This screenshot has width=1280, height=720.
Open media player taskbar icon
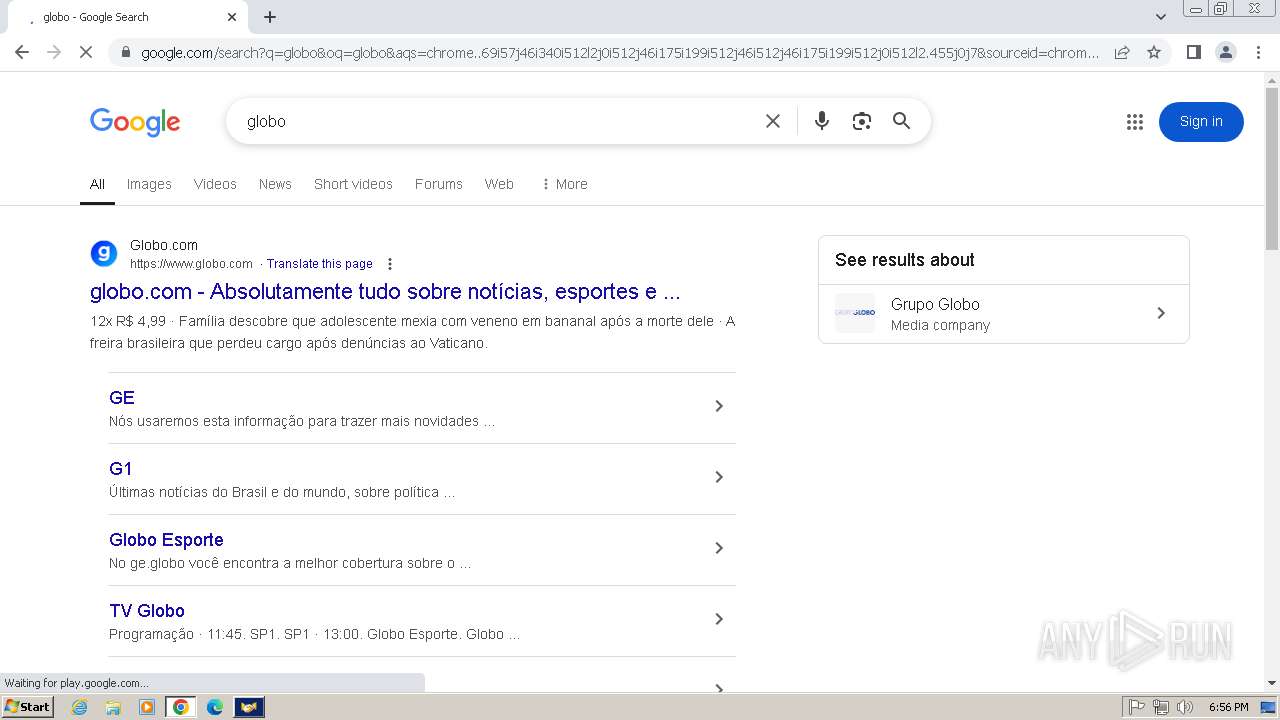(x=147, y=707)
